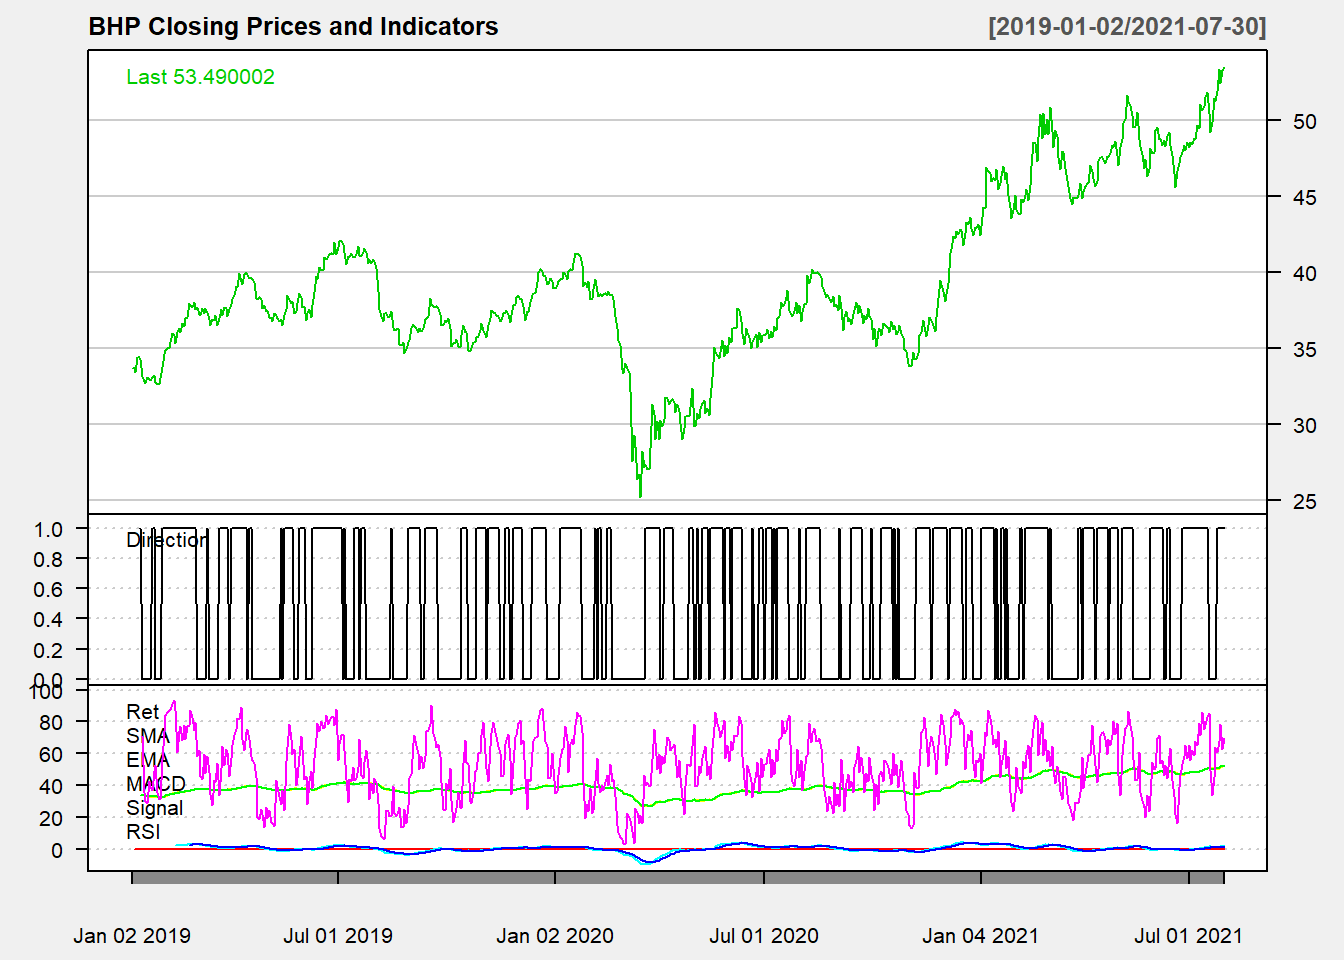1344x960 pixels.
Task: Click the 'BHP Closing Prices and Indicators' title
Action: (293, 27)
